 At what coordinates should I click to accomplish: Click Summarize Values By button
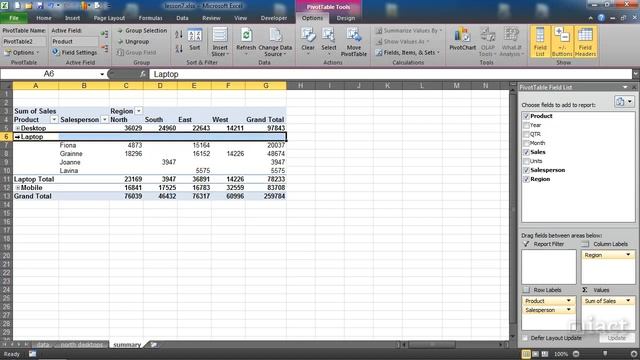[x=409, y=31]
